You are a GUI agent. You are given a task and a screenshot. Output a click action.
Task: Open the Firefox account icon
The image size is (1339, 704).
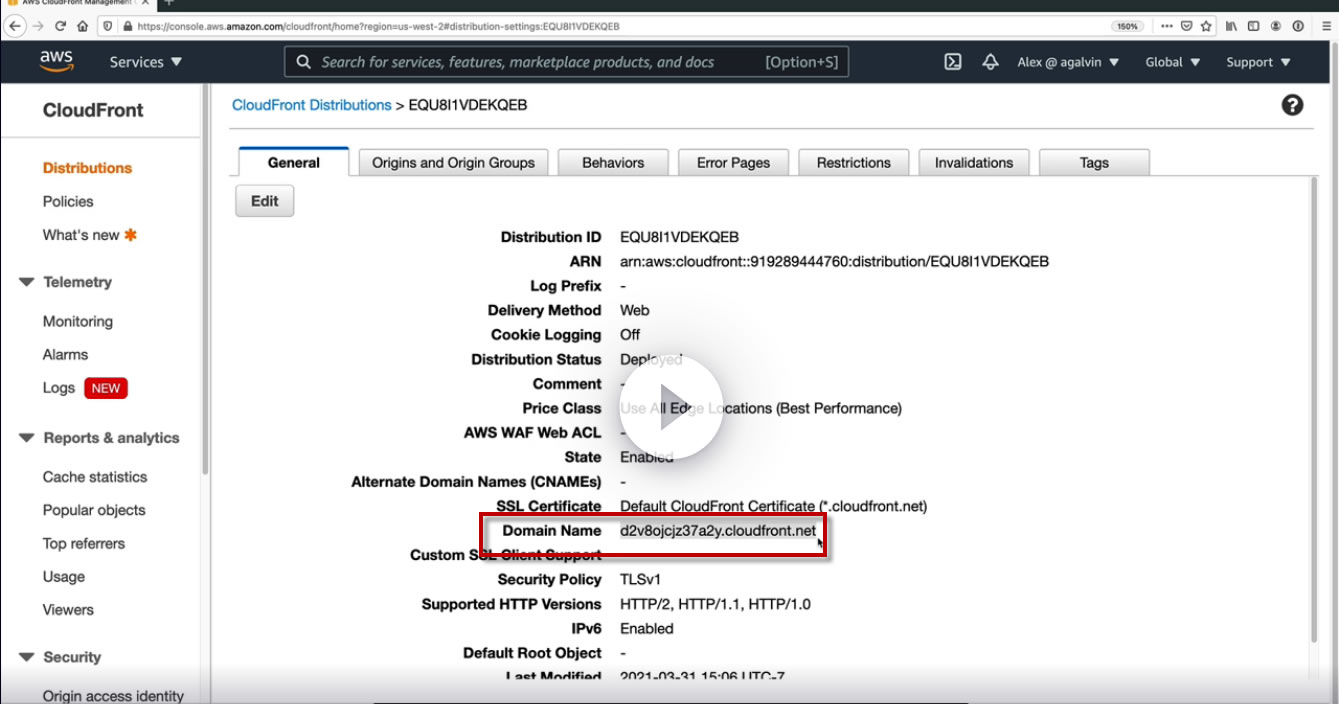[1275, 26]
